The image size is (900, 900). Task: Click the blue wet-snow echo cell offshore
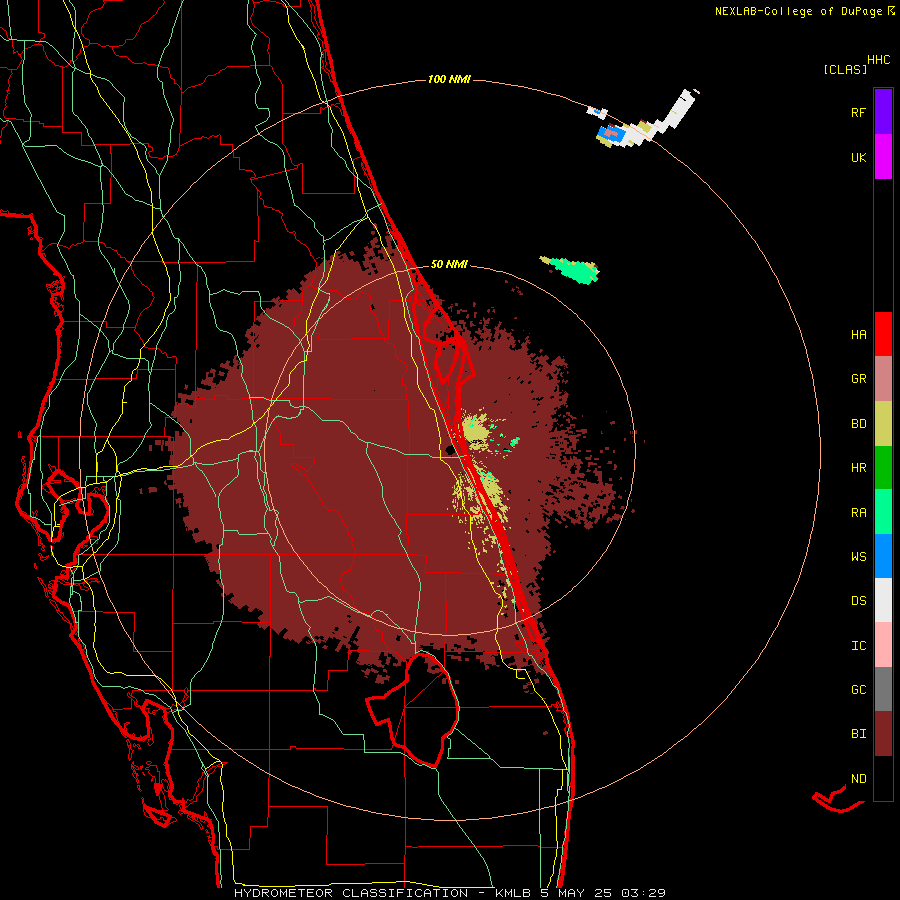pos(612,134)
